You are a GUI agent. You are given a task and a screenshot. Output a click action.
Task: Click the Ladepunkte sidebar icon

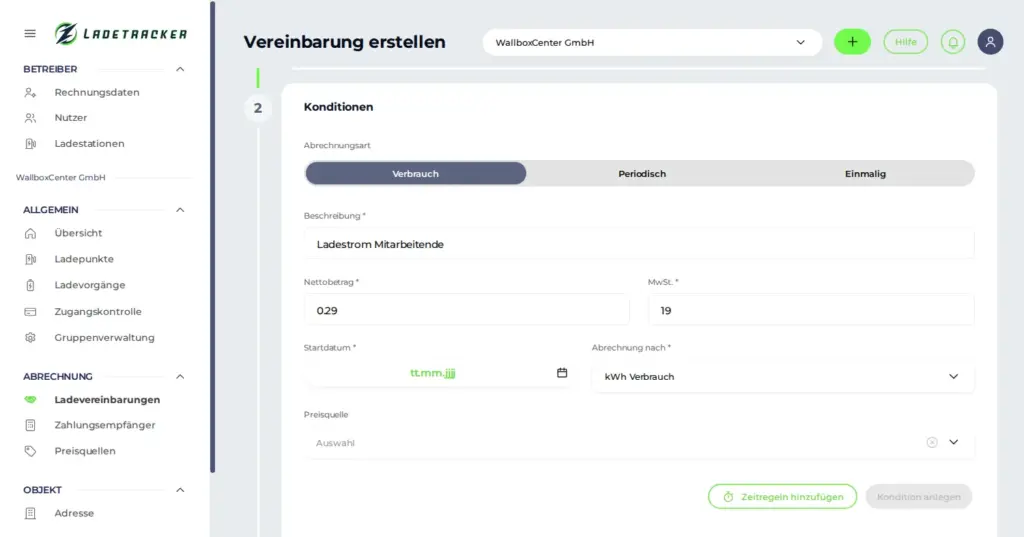pyautogui.click(x=30, y=259)
